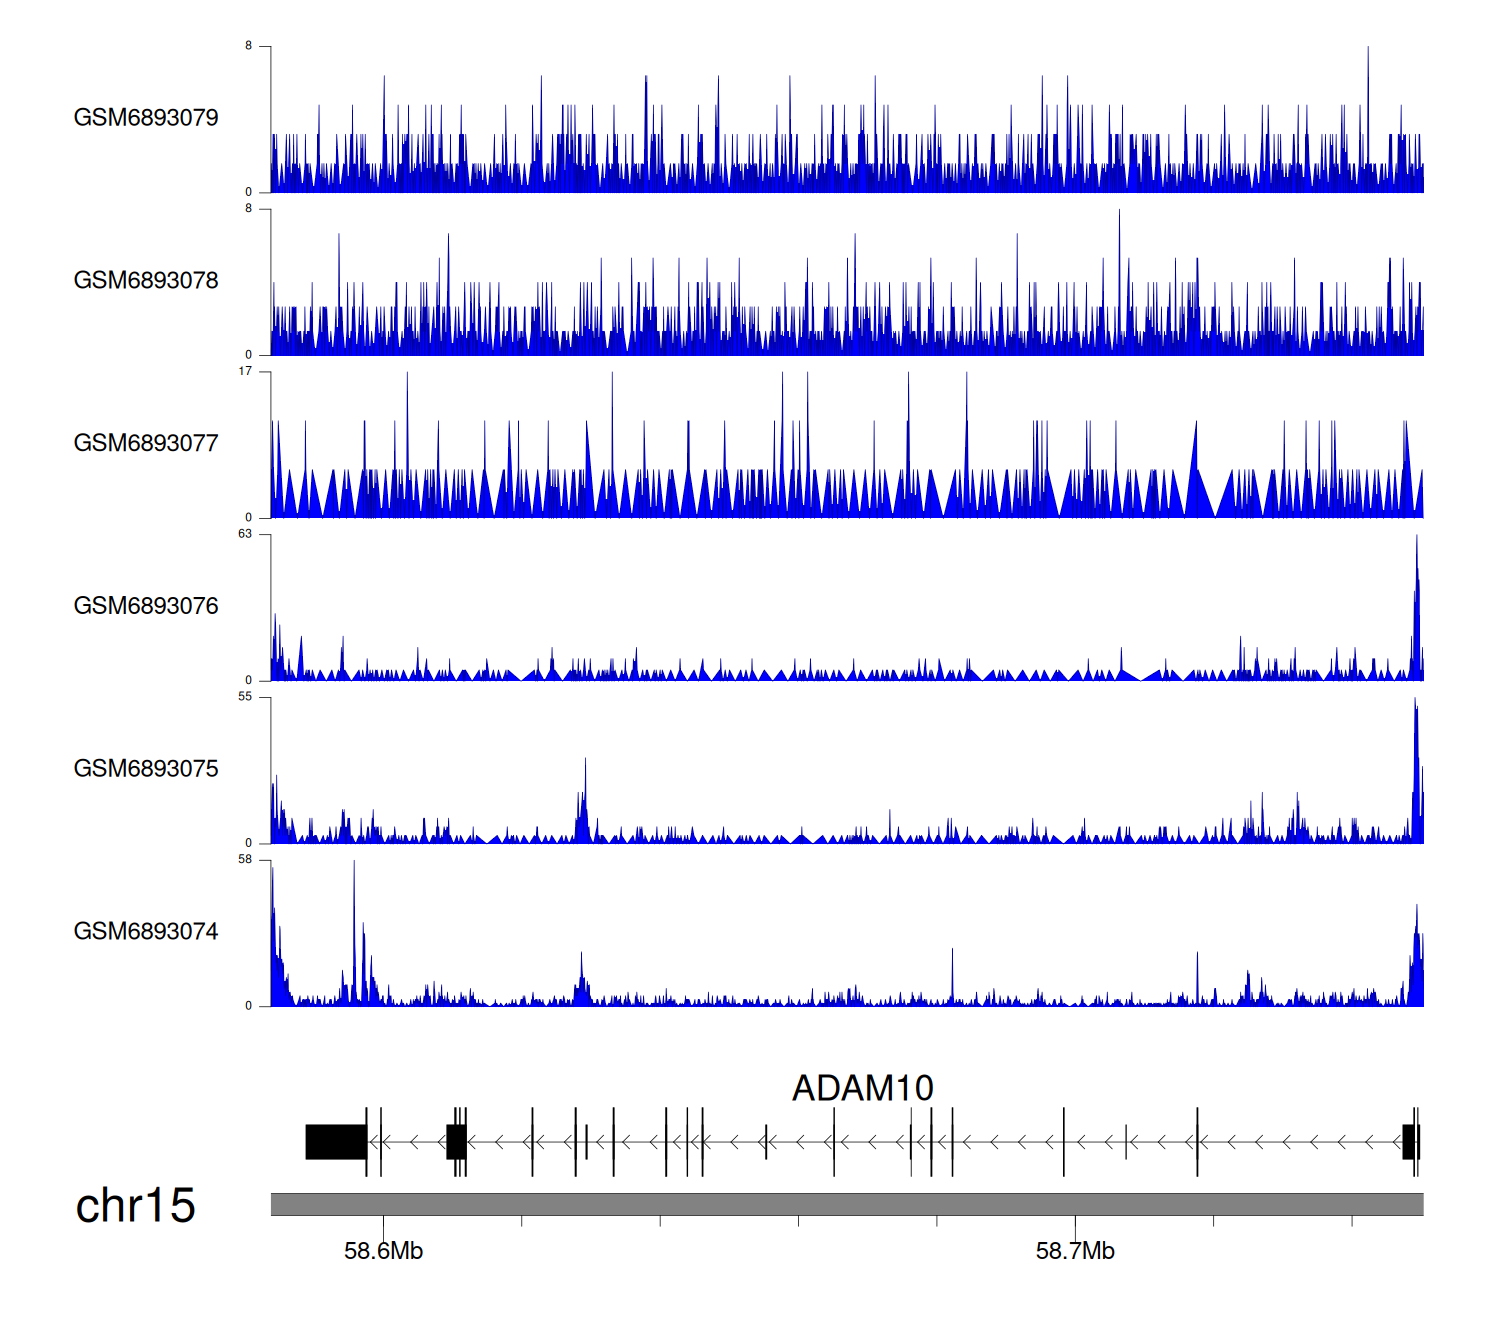Click the y-axis maximum 63 label
This screenshot has height=1320, width=1500.
(245, 534)
